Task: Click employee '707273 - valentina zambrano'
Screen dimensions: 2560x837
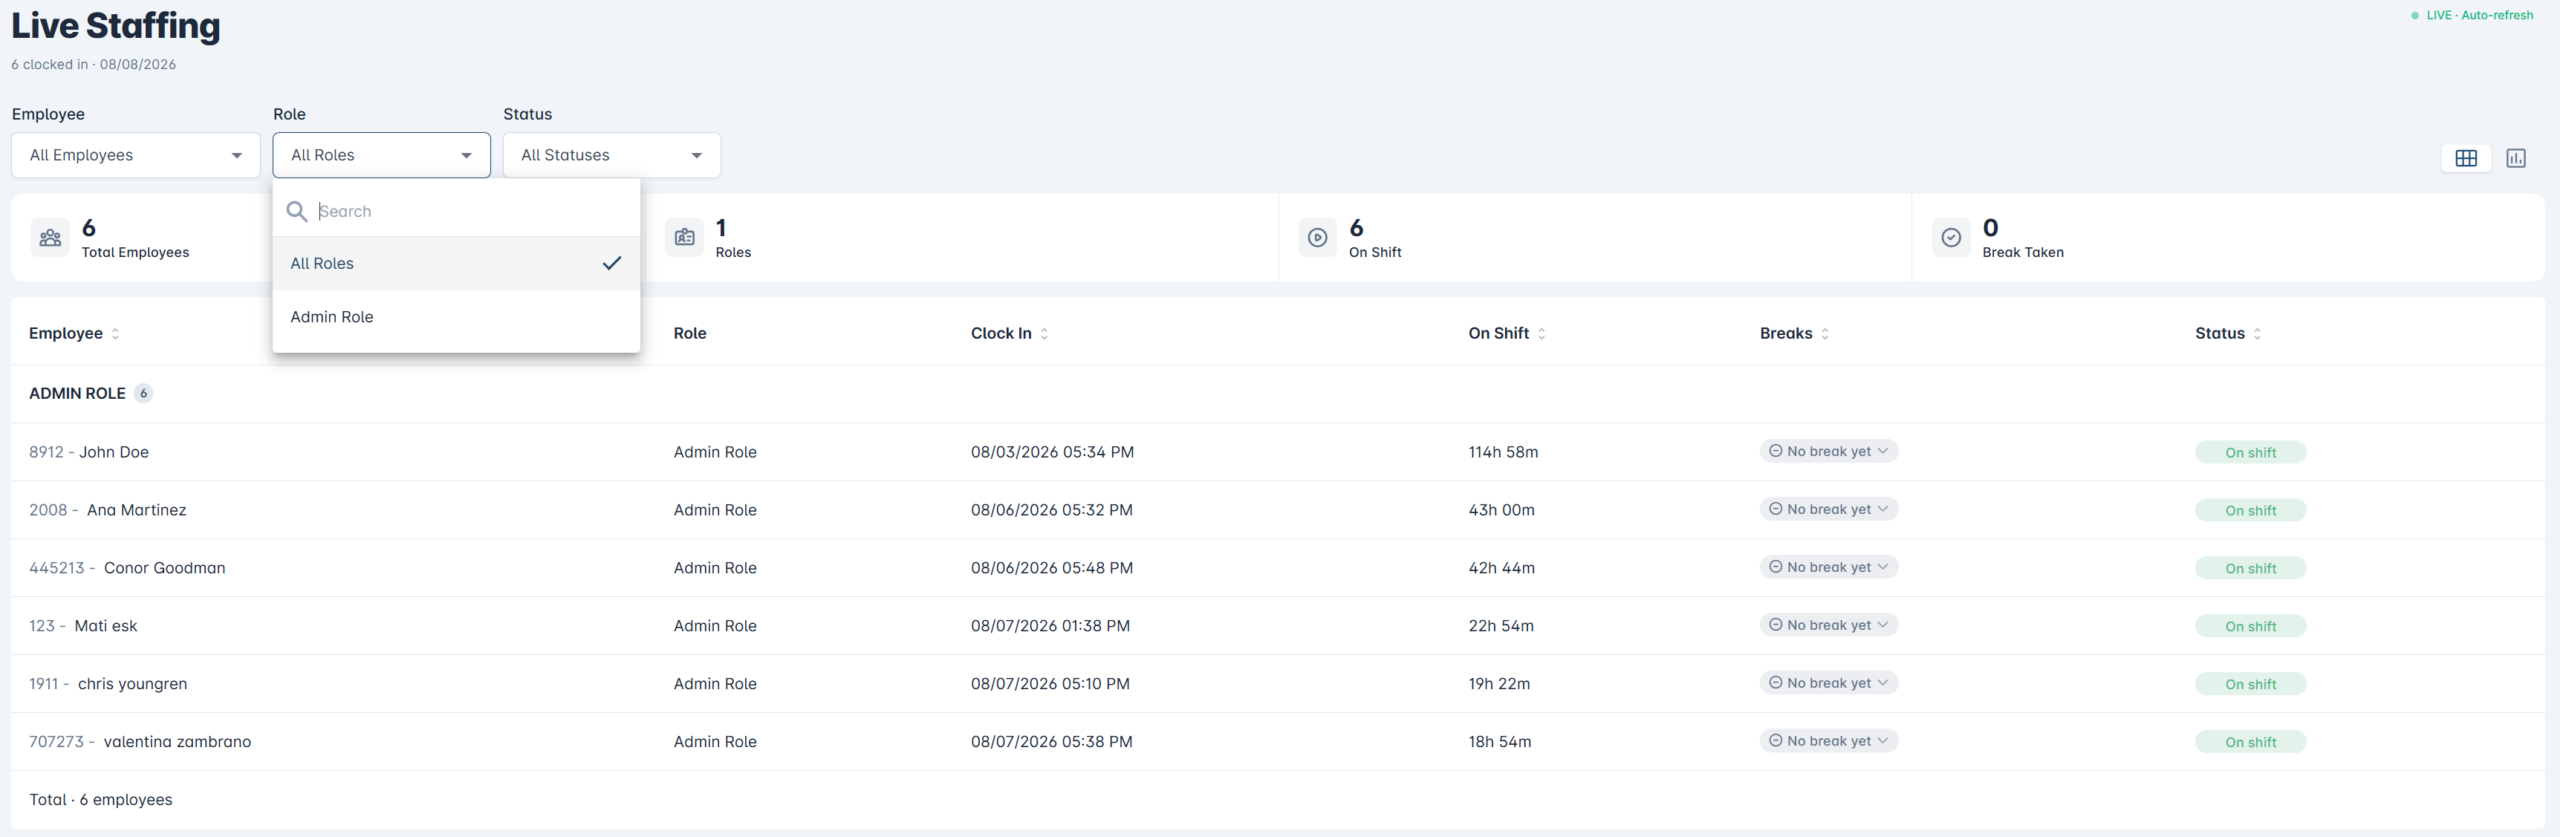Action: pyautogui.click(x=140, y=742)
